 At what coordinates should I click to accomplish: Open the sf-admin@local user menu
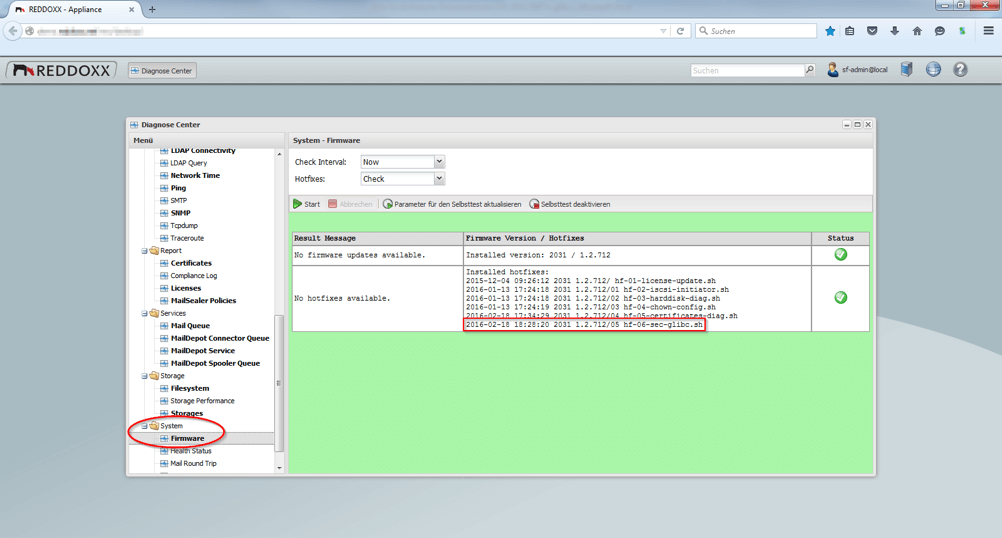[x=858, y=70]
